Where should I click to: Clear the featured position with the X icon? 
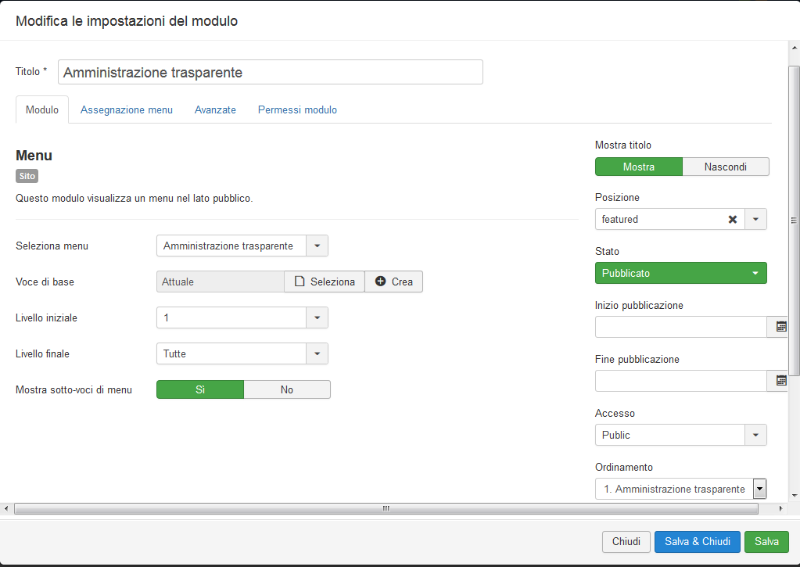[732, 219]
